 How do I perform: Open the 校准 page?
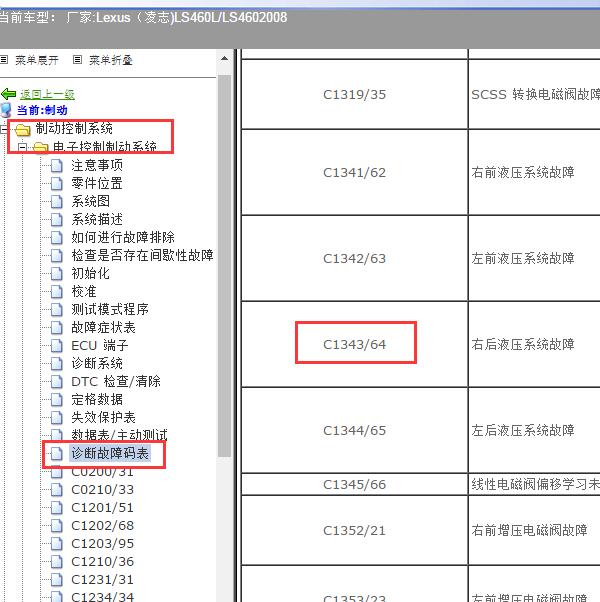[84, 291]
